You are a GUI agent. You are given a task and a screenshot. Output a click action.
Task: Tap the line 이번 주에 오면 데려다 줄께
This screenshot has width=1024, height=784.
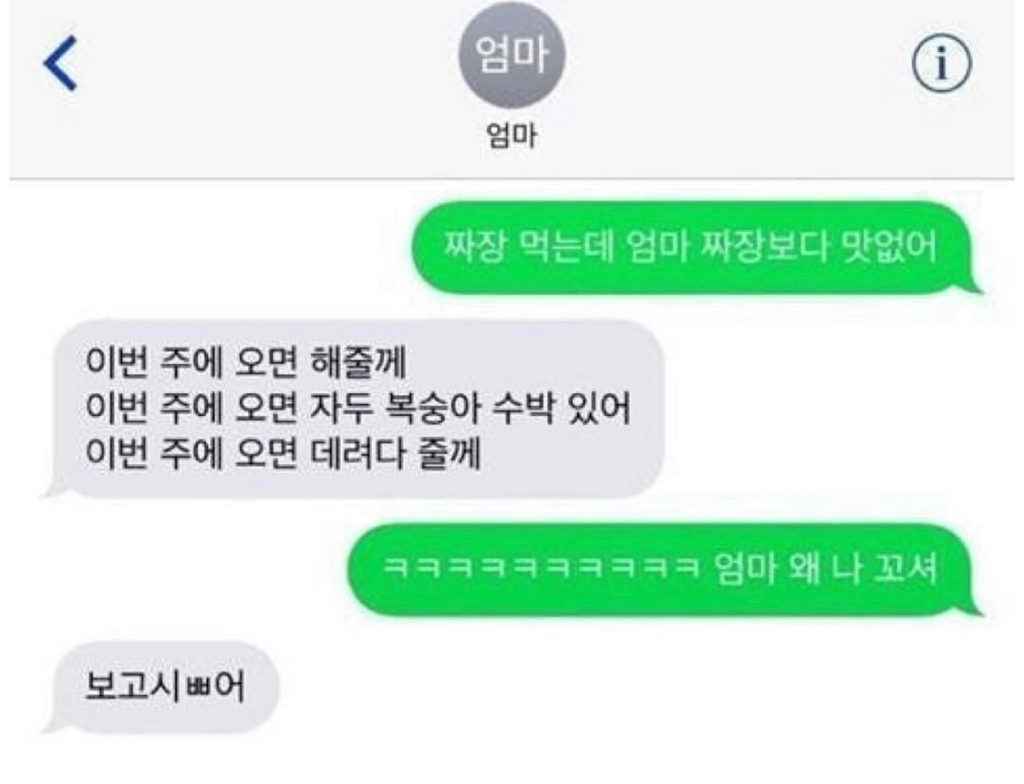pyautogui.click(x=283, y=452)
